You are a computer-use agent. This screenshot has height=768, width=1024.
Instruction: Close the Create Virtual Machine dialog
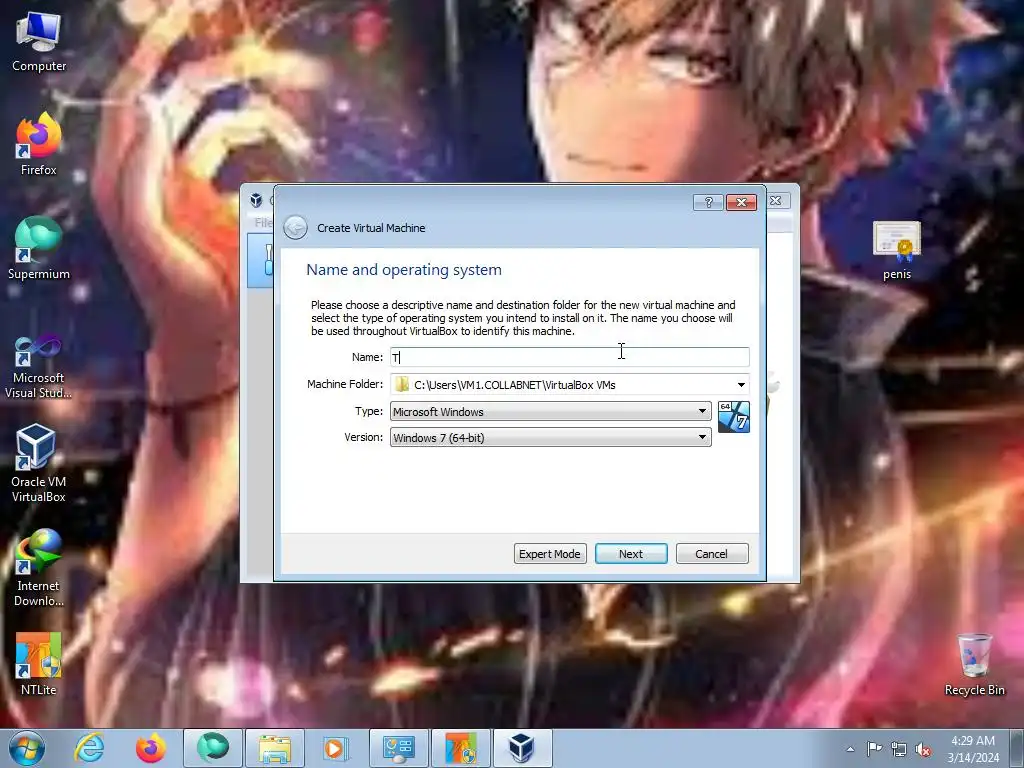click(x=741, y=202)
